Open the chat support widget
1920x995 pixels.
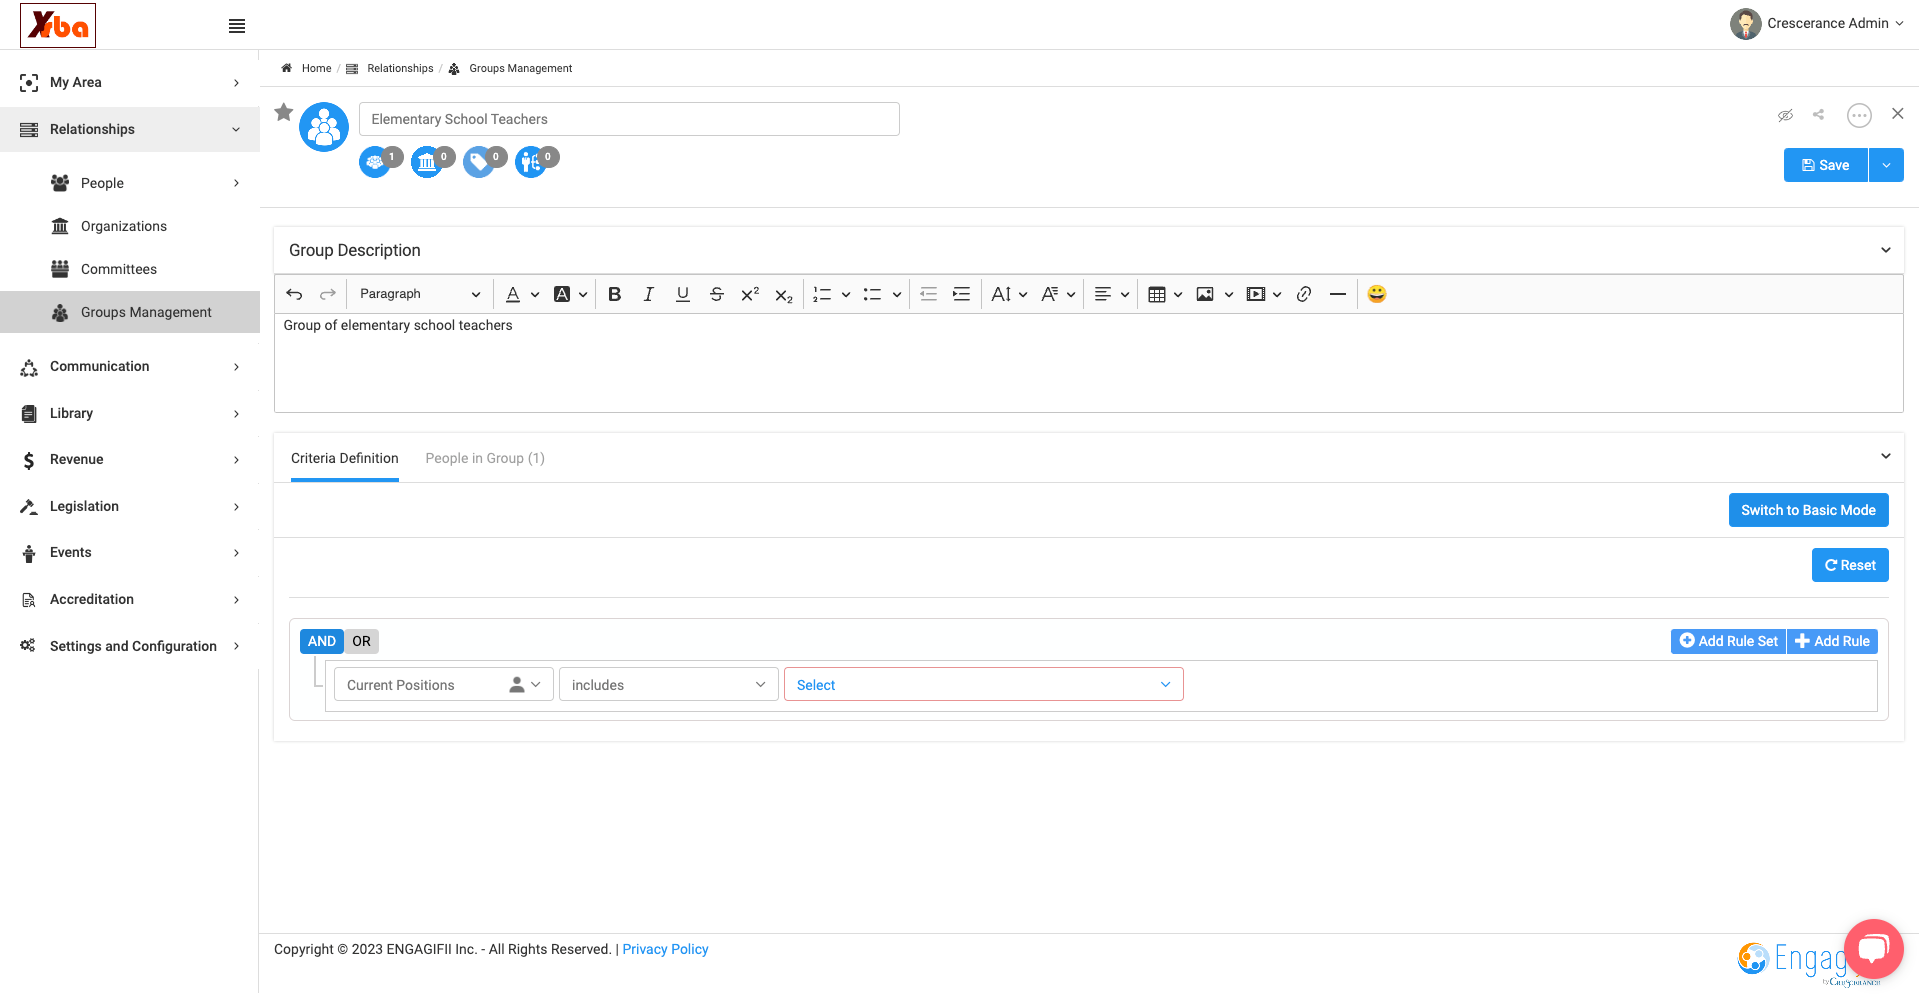click(1873, 948)
